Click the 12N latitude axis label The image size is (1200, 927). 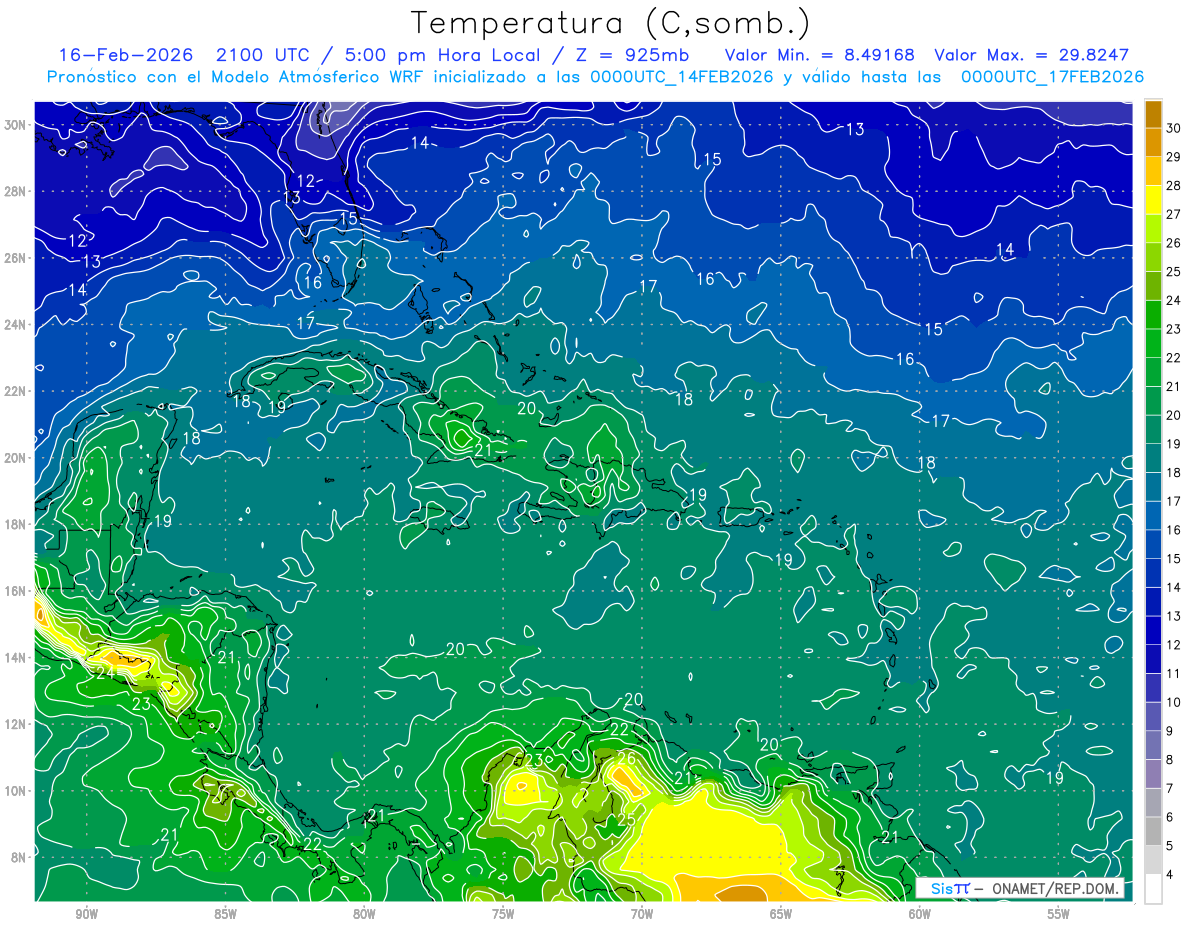pos(17,724)
